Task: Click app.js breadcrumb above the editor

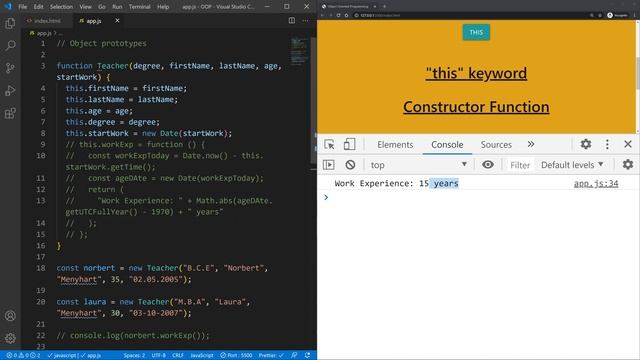Action: [44, 33]
